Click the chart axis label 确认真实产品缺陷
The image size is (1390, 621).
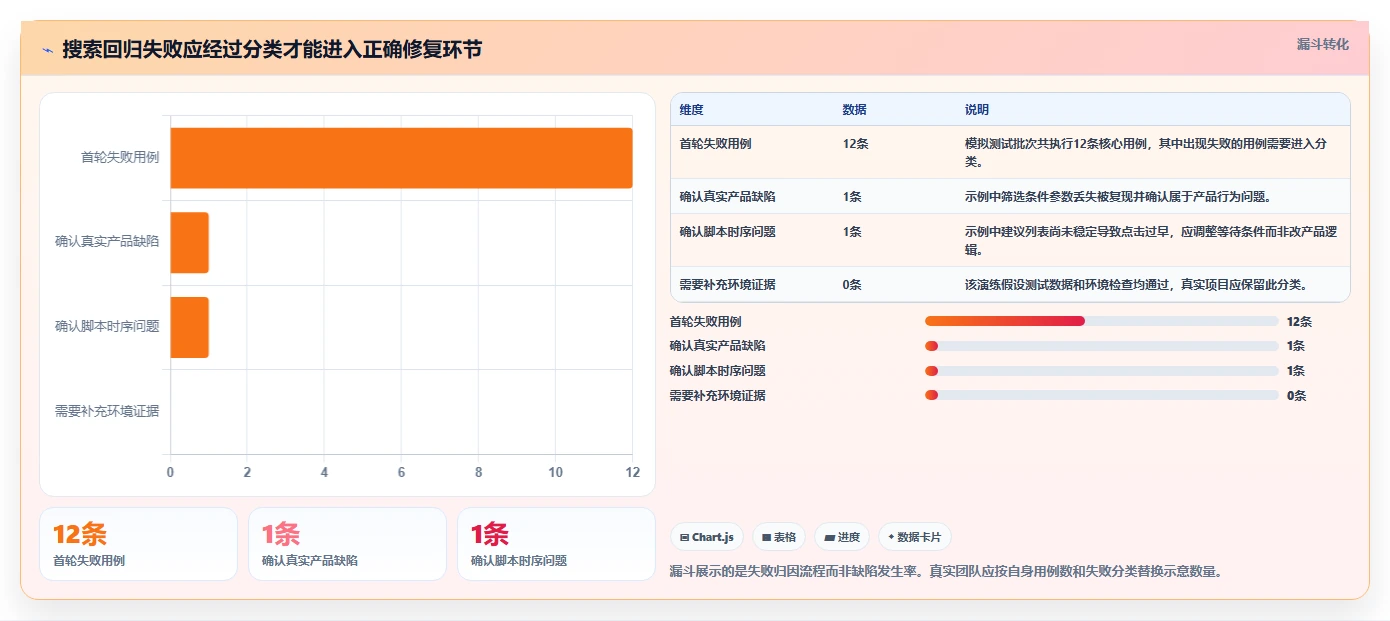[107, 241]
